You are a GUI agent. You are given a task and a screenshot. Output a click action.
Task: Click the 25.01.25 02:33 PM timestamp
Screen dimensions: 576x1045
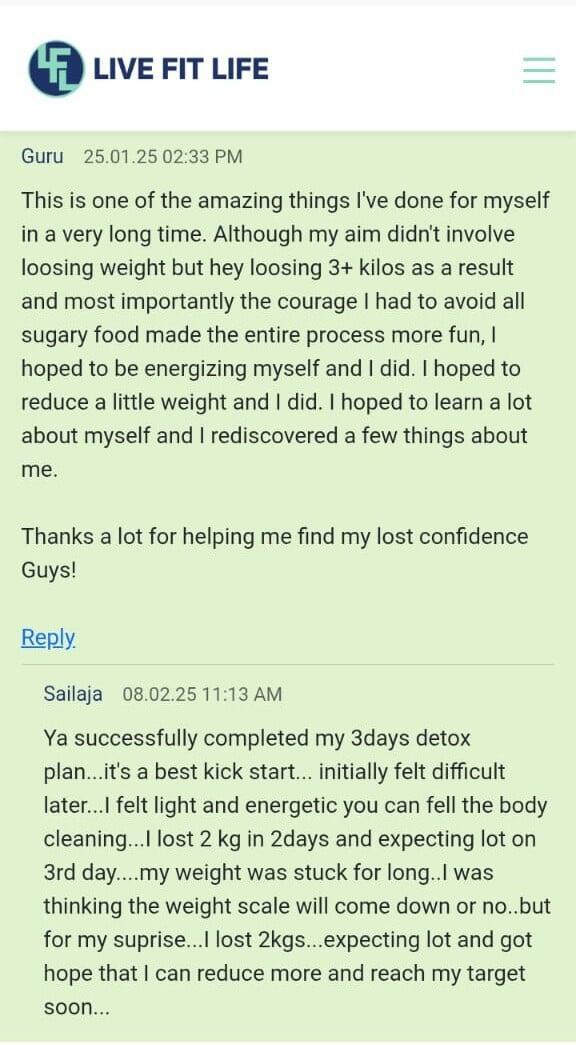[x=163, y=157]
